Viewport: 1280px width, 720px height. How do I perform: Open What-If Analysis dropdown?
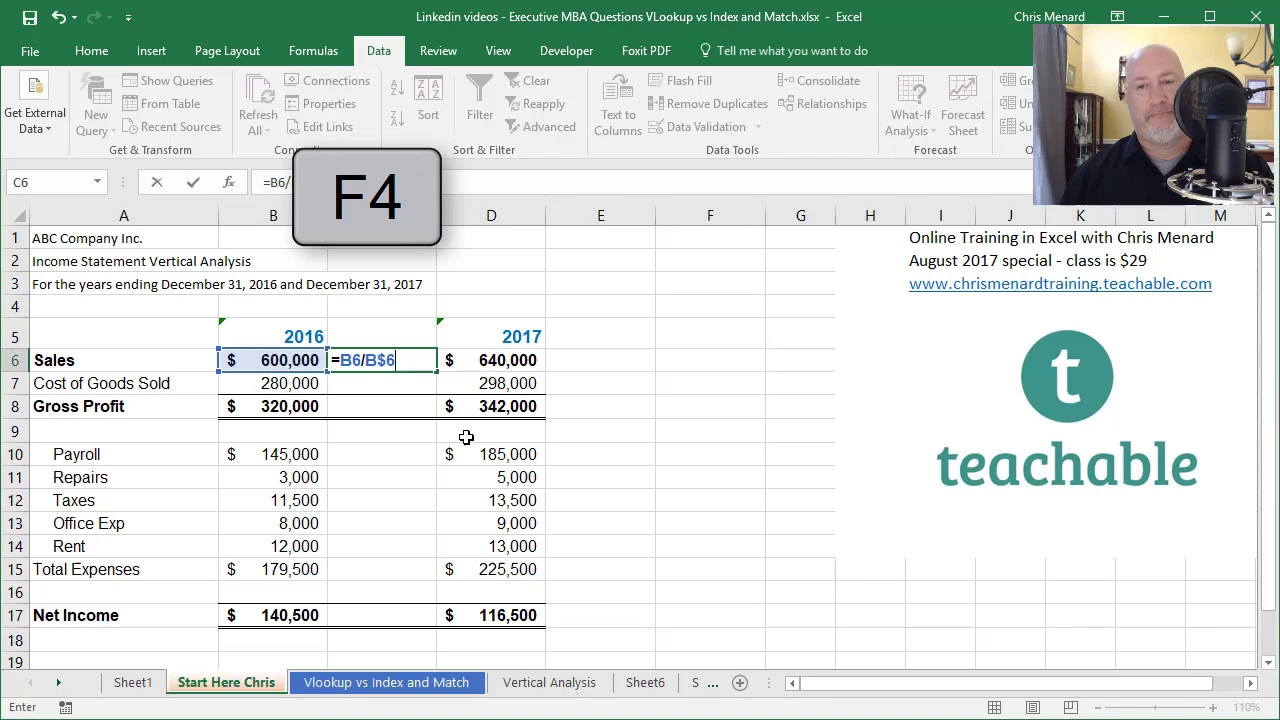click(911, 106)
